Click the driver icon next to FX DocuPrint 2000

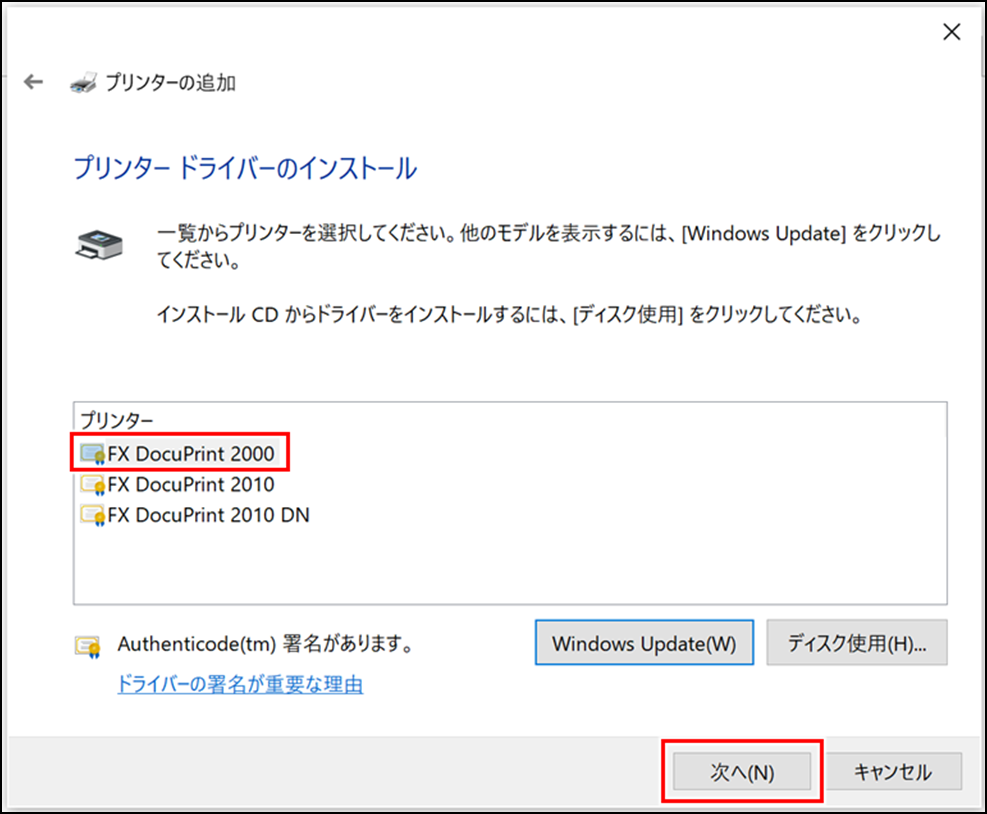92,453
